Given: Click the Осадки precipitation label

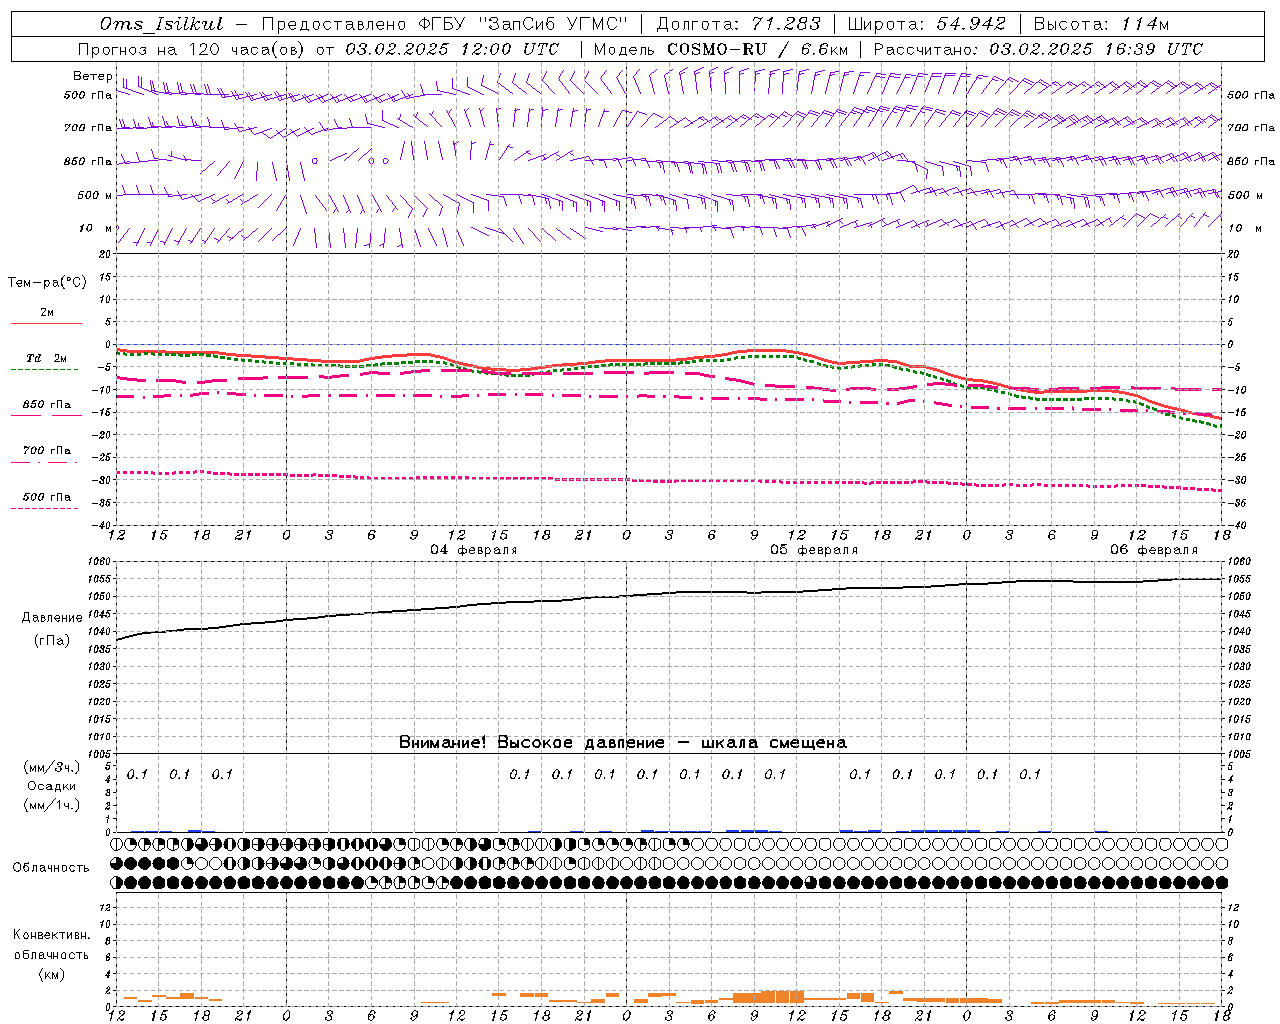Looking at the screenshot, I should click(52, 786).
